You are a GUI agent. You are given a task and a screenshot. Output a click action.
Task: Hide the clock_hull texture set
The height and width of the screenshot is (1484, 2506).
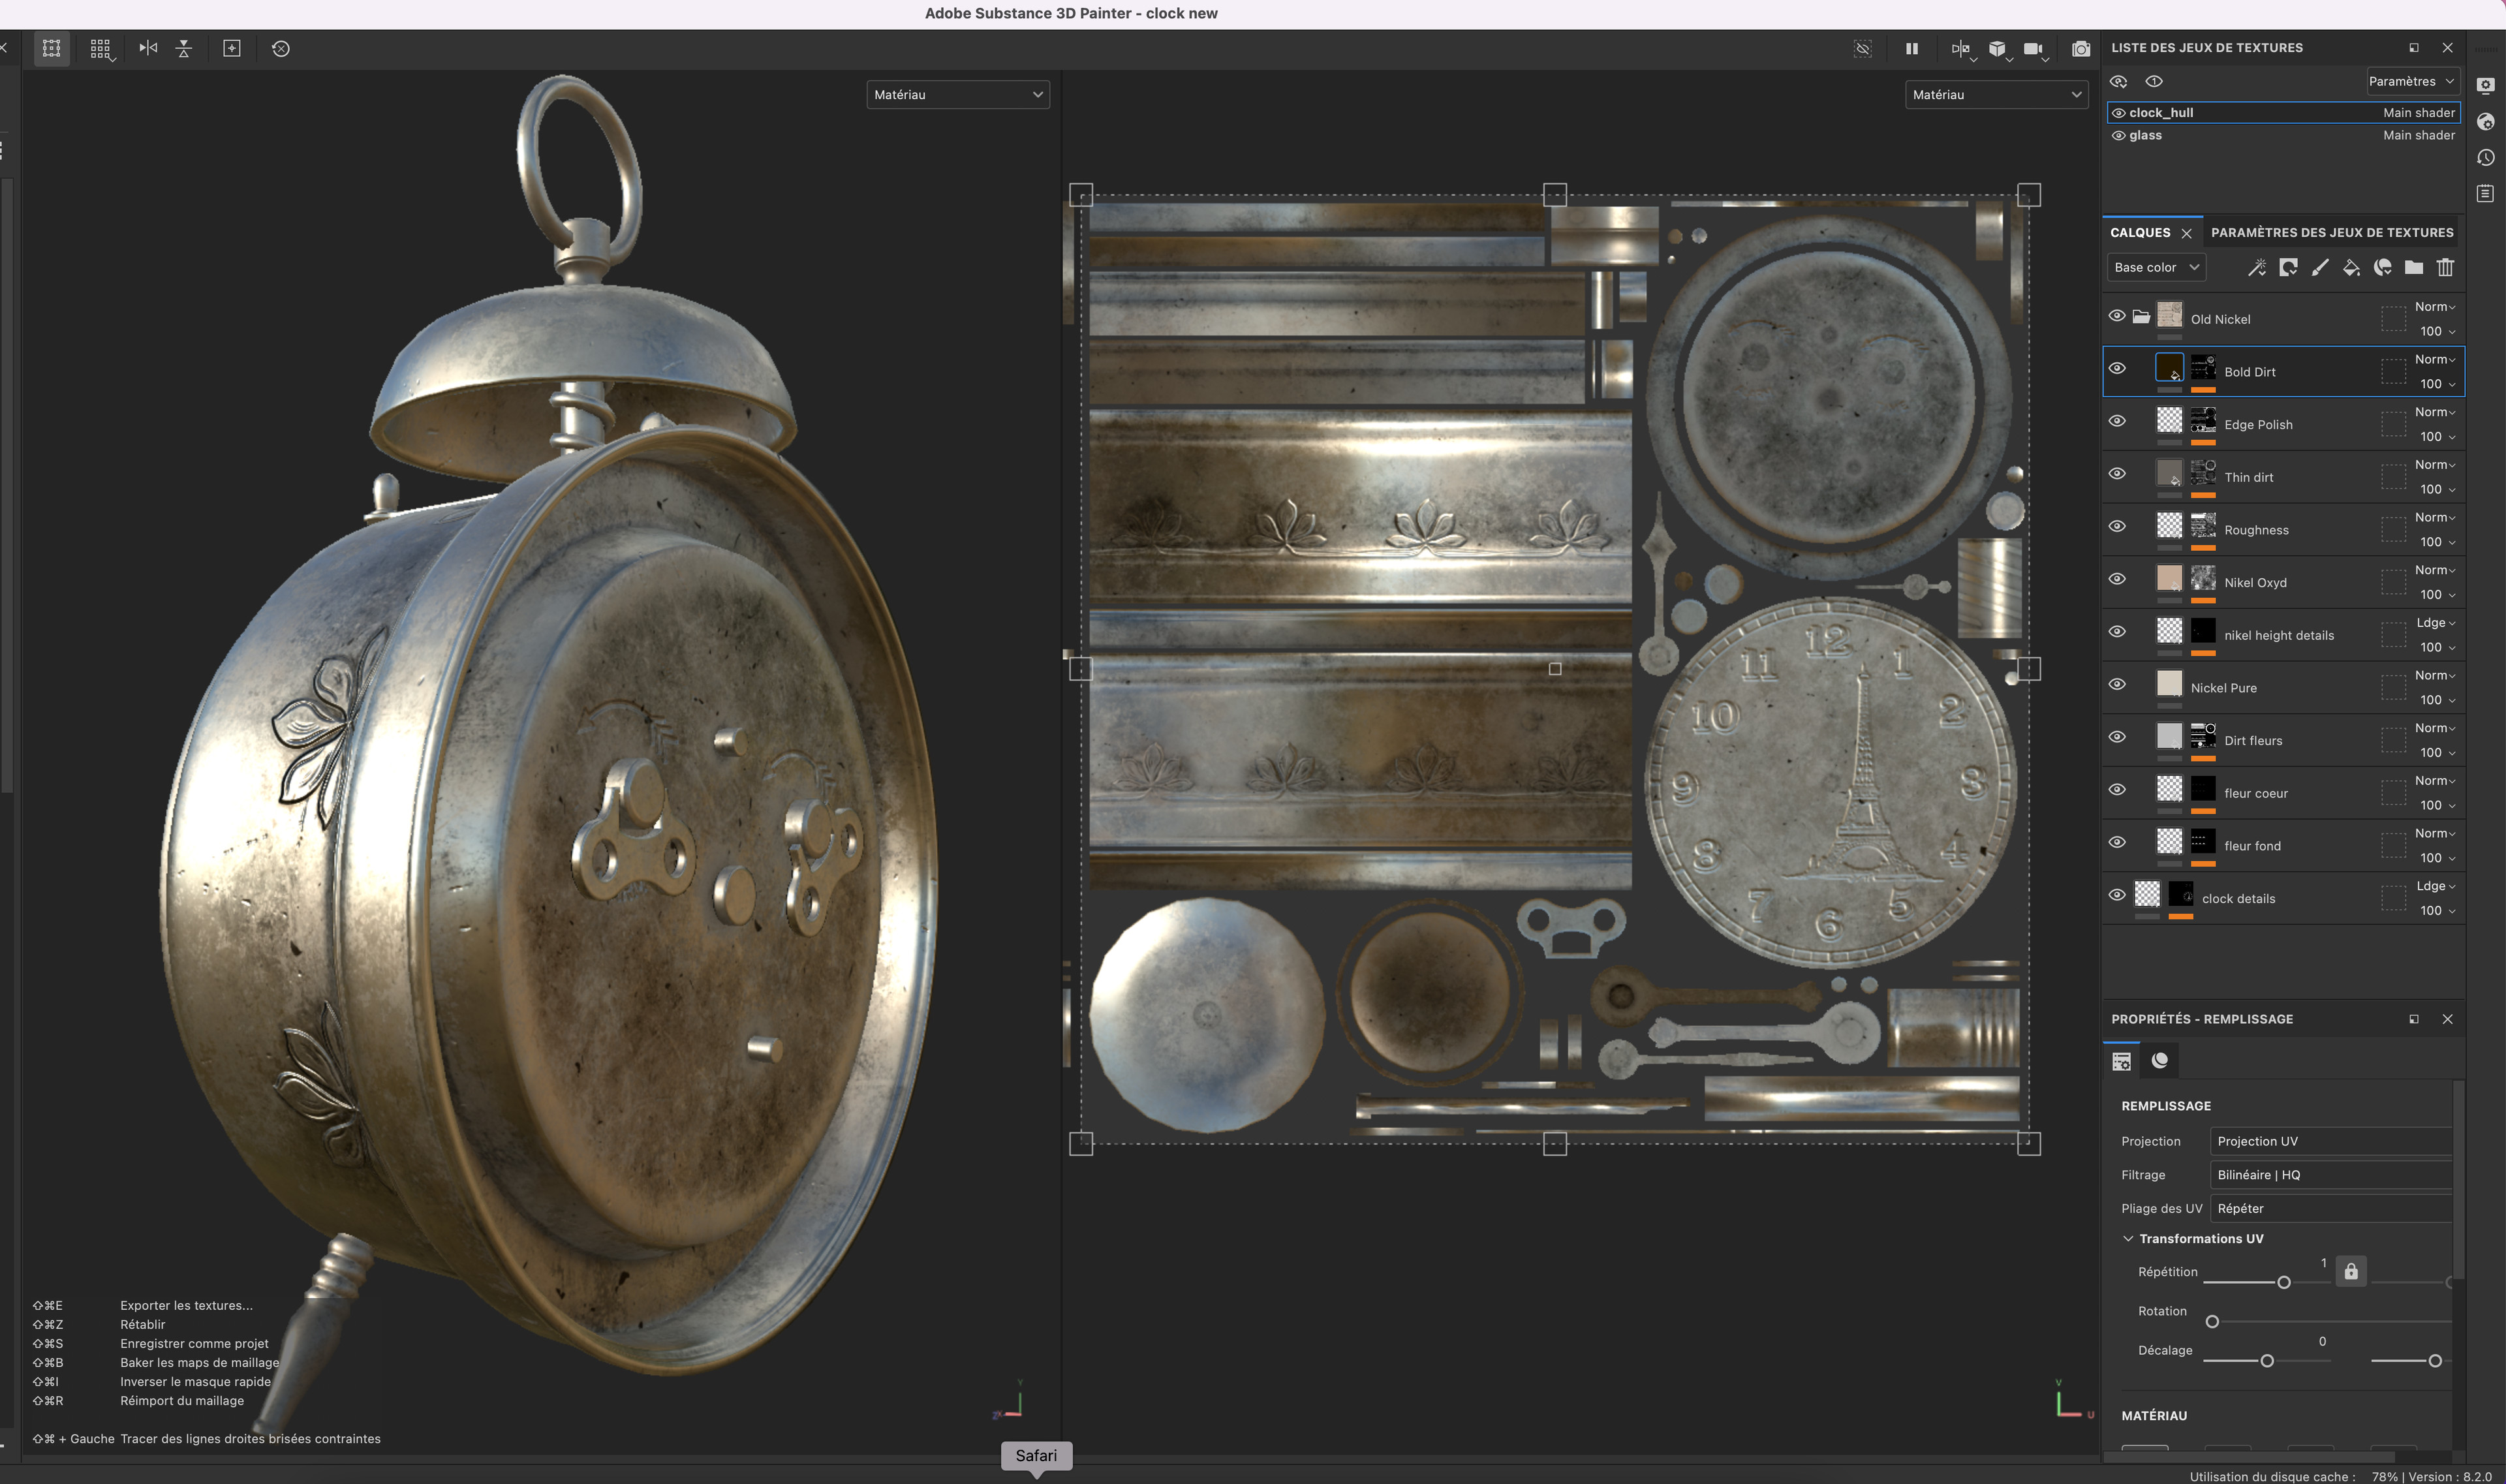tap(2118, 113)
